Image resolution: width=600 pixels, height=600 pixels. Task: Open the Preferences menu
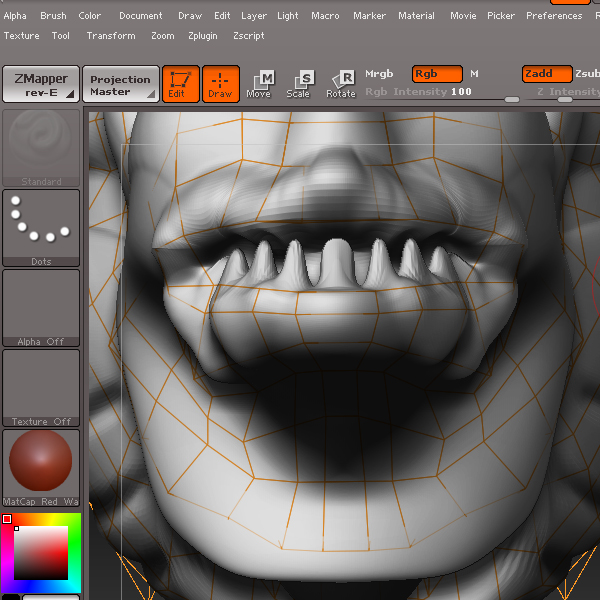554,16
